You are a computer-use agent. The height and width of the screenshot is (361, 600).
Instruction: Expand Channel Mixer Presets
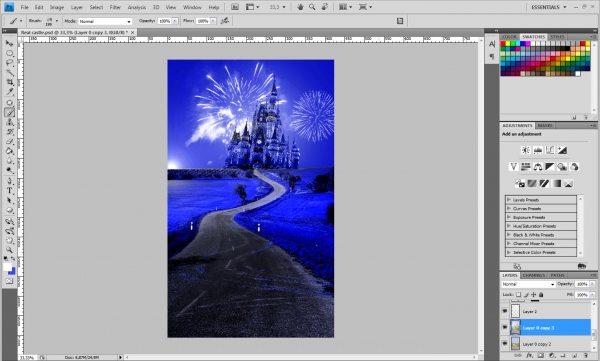tap(509, 243)
